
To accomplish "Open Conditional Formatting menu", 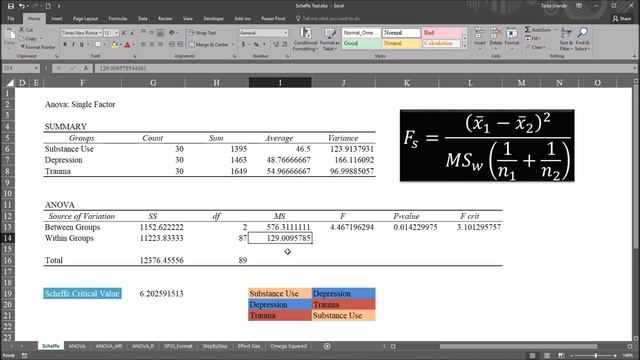I will 305,40.
